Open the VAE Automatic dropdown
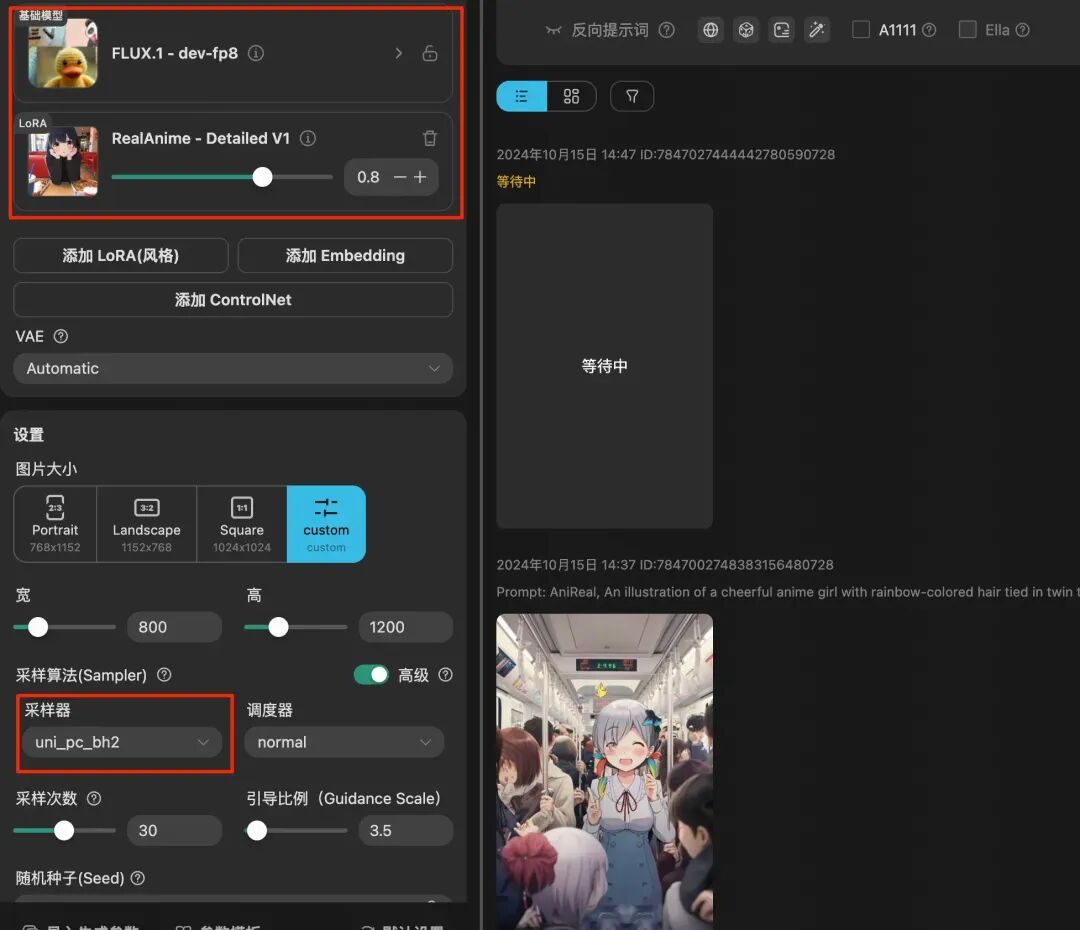This screenshot has width=1080, height=930. [x=233, y=369]
